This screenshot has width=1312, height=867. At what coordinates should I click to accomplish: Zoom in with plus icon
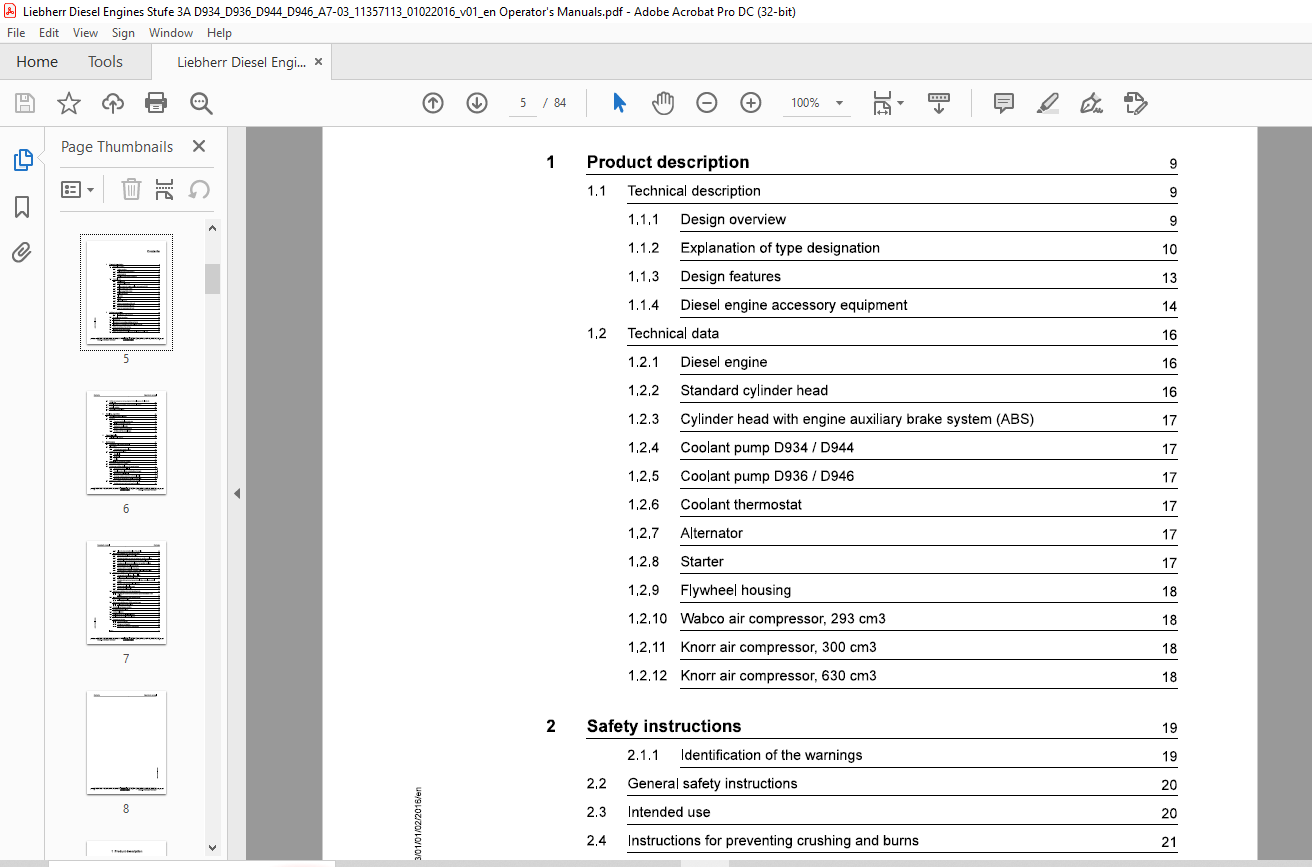[751, 103]
